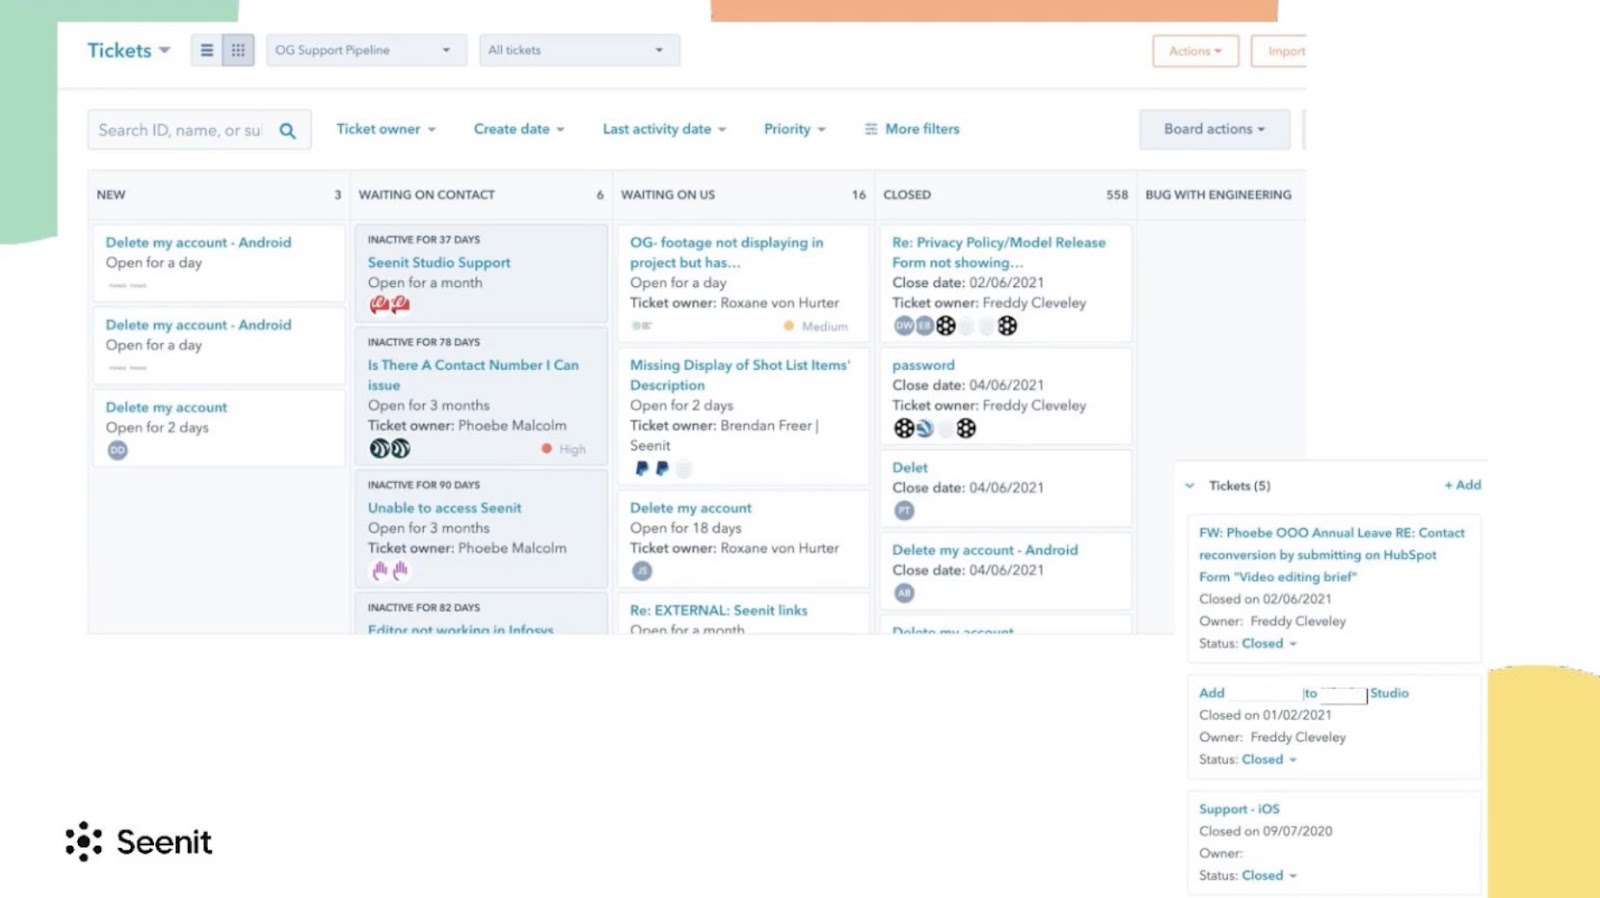This screenshot has height=898, width=1600.
Task: Switch to list view icon
Action: pyautogui.click(x=207, y=50)
